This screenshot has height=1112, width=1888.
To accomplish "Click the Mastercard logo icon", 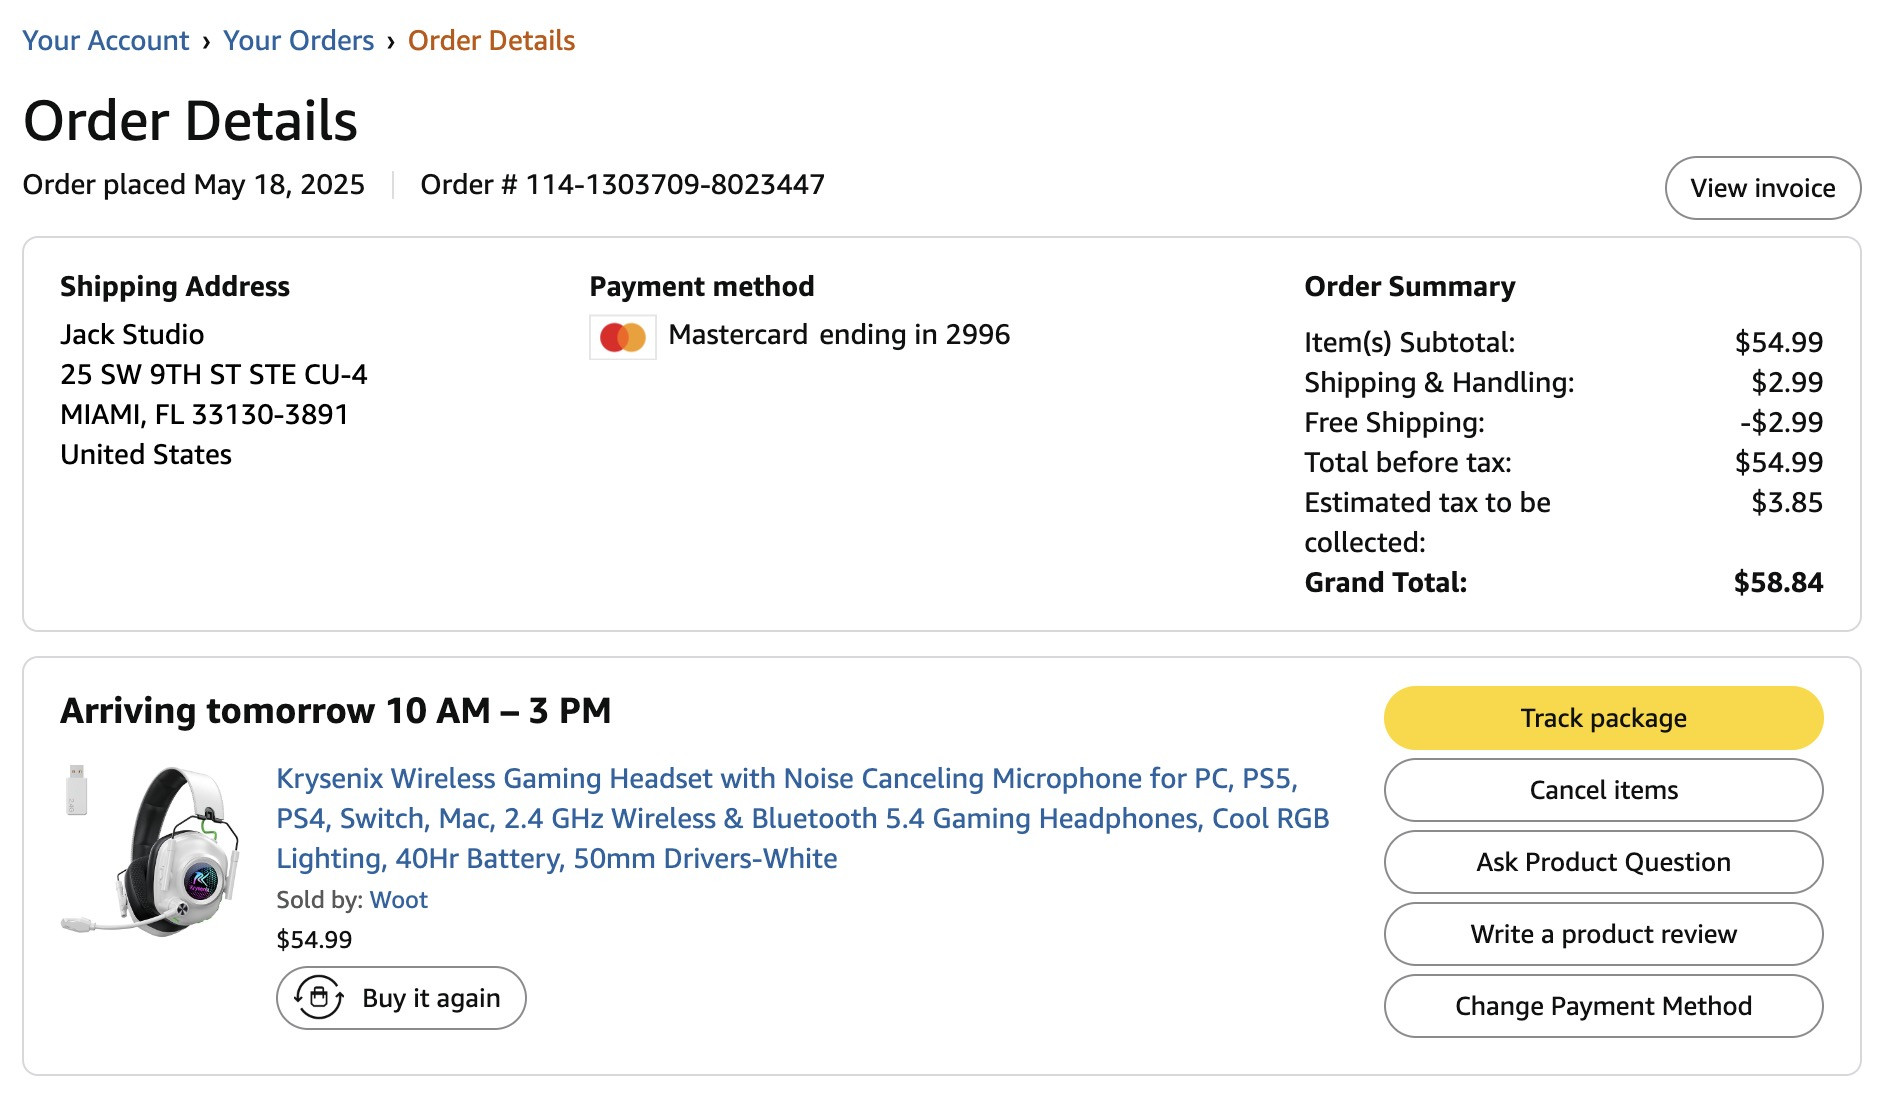I will (x=622, y=337).
